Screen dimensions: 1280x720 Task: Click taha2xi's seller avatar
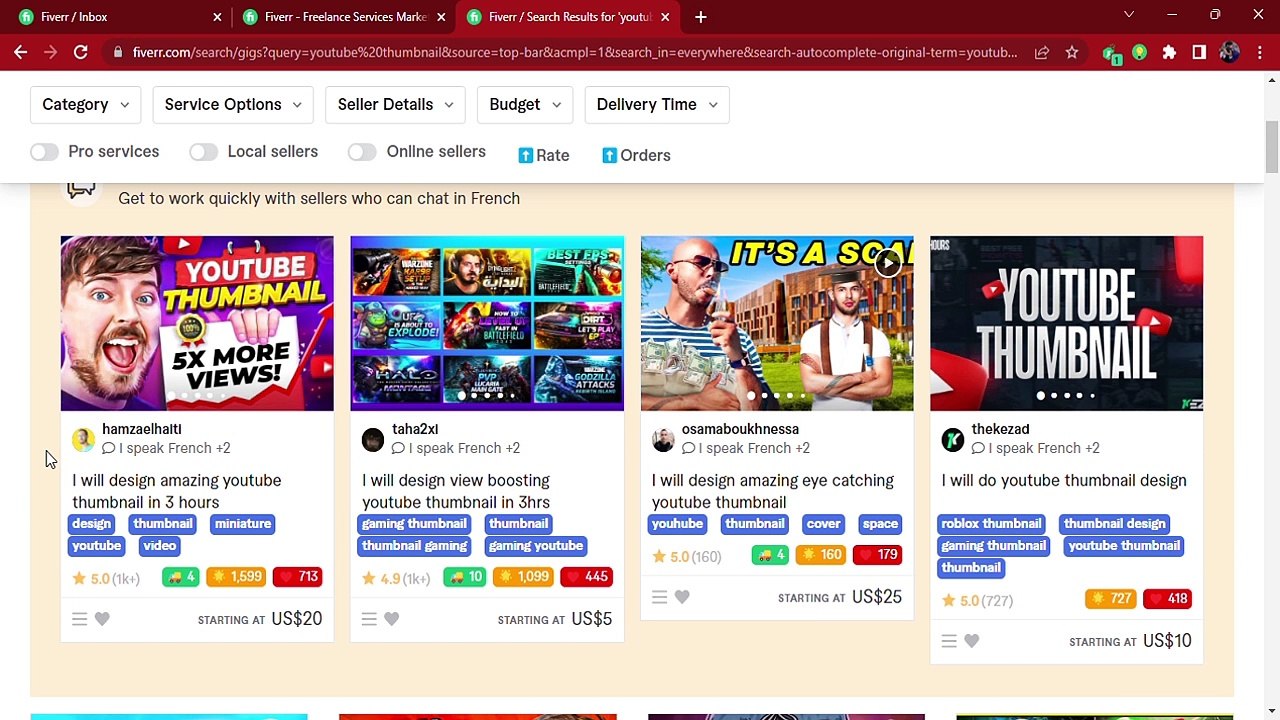(373, 439)
